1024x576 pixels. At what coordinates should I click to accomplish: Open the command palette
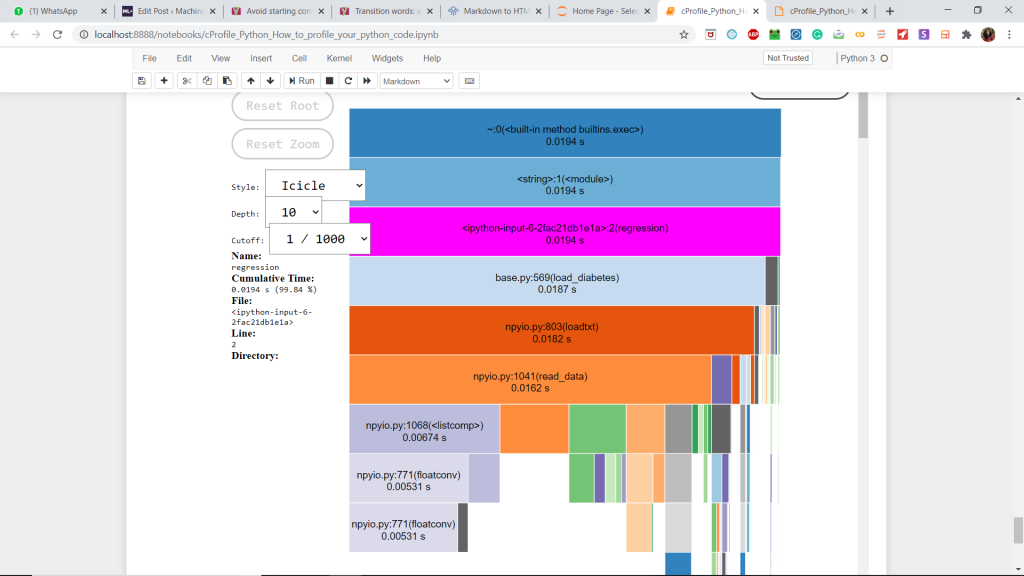(x=468, y=80)
